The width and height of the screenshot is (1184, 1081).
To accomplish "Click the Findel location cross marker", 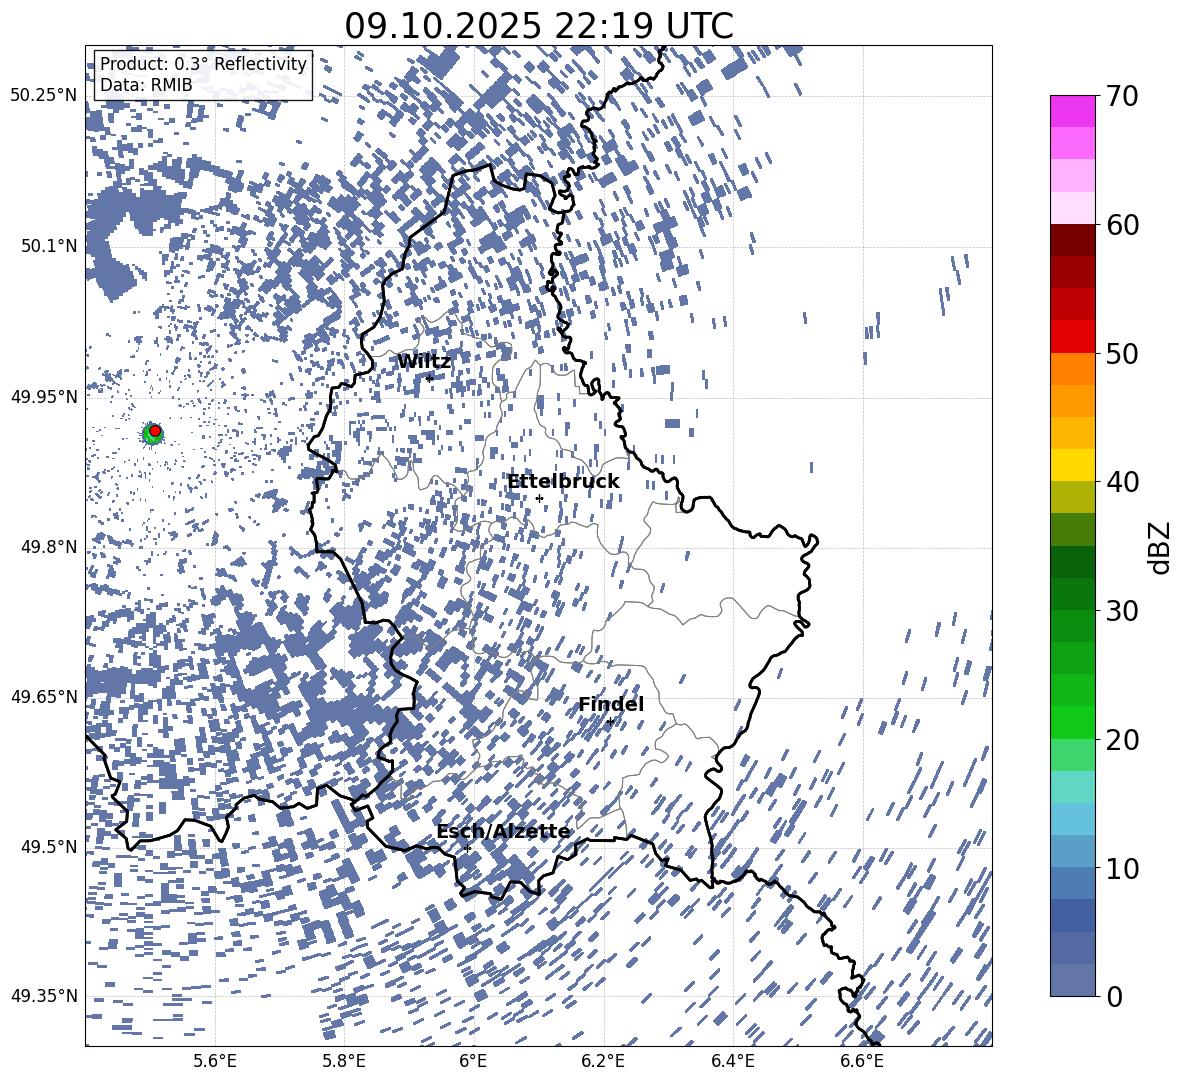I will pyautogui.click(x=610, y=722).
